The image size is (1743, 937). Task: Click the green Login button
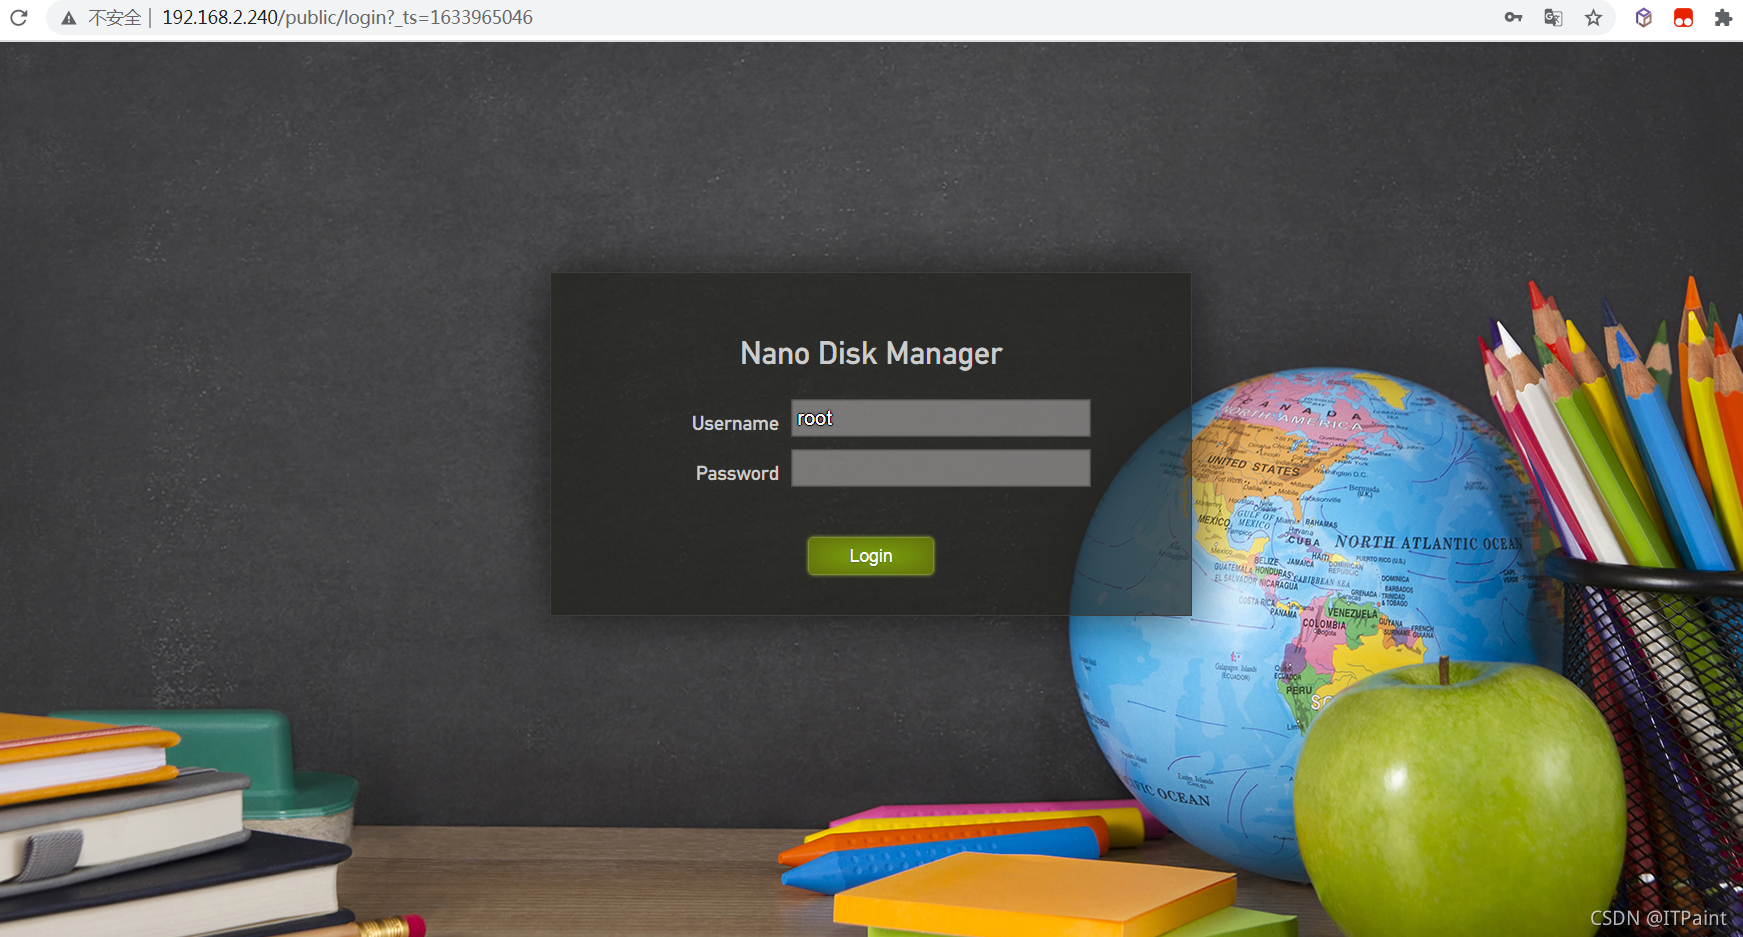tap(871, 556)
